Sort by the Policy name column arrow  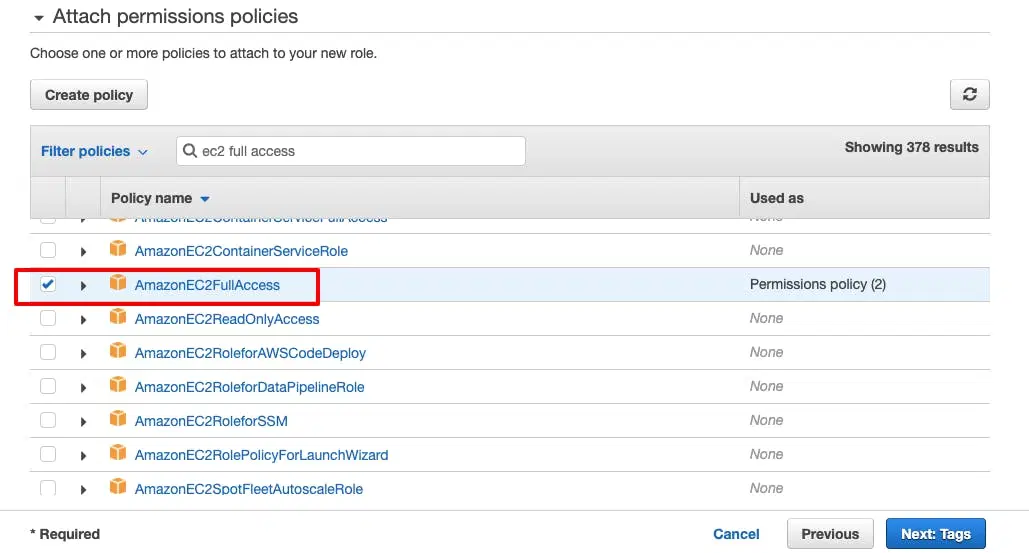coord(205,199)
